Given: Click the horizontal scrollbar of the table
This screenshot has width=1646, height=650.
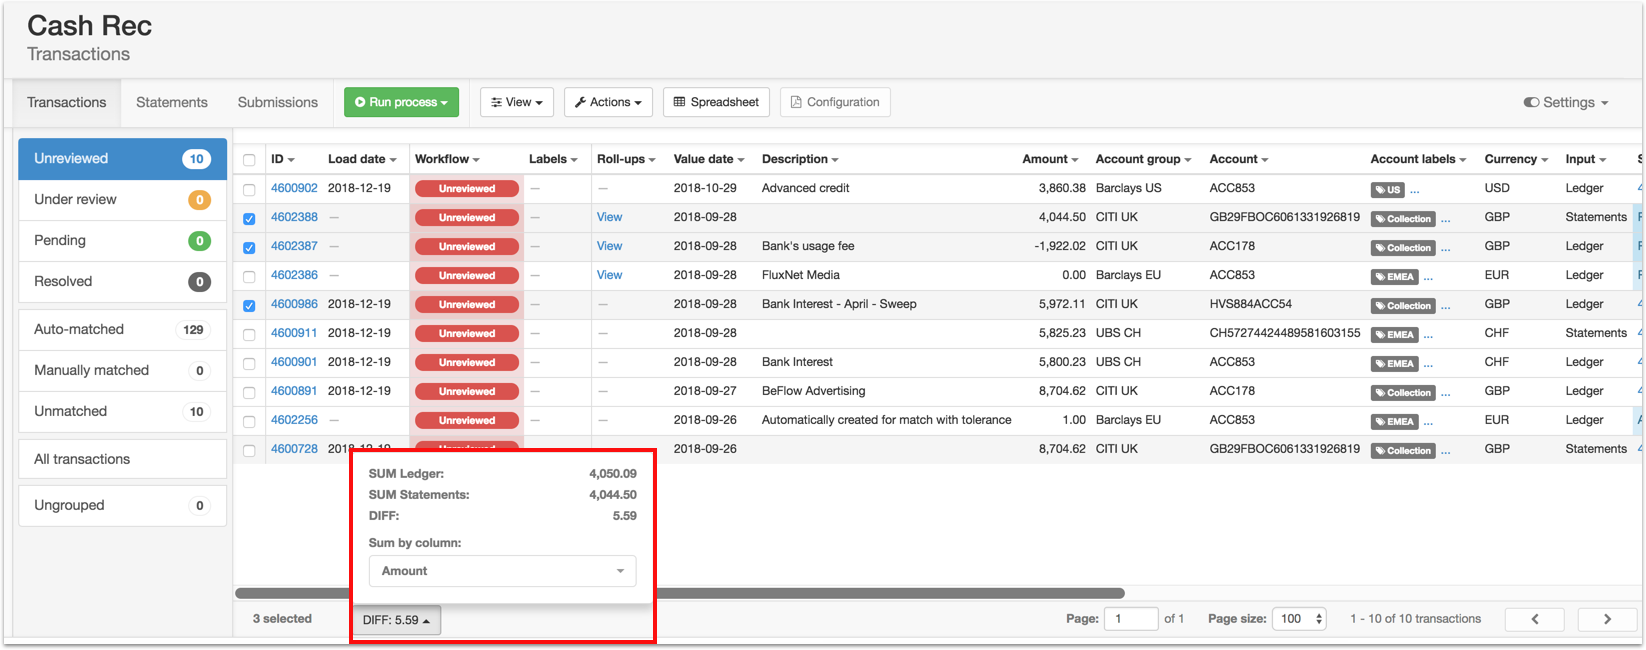Looking at the screenshot, I should pyautogui.click(x=680, y=593).
